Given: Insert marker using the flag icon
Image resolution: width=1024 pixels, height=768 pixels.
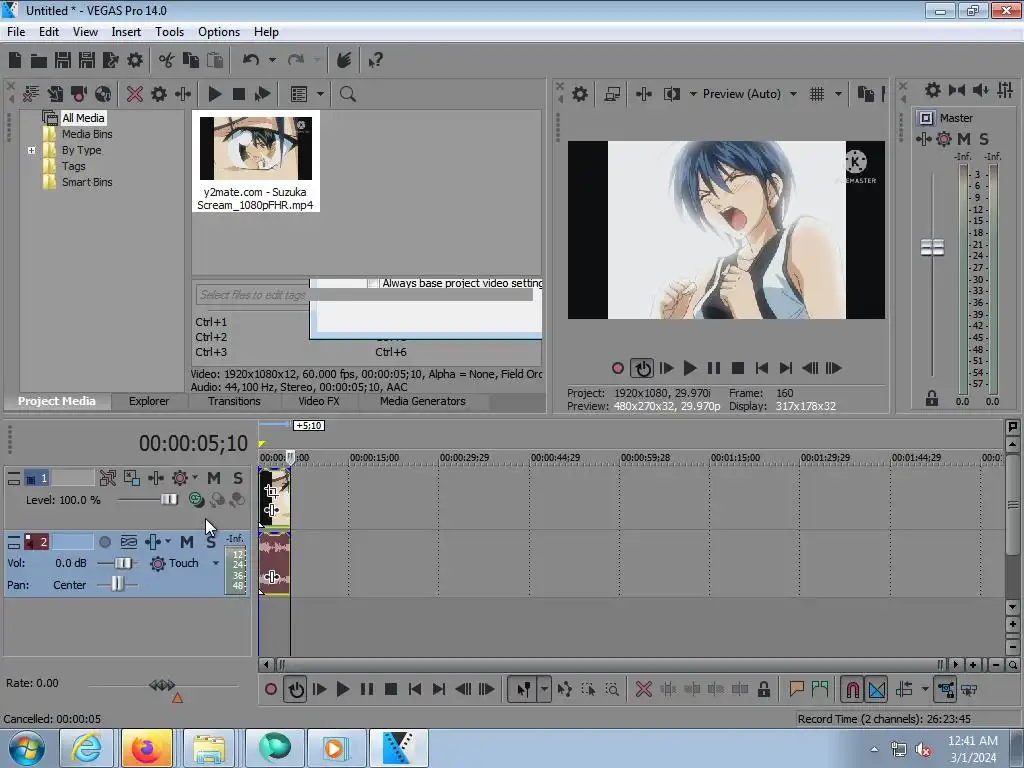Looking at the screenshot, I should click(796, 689).
